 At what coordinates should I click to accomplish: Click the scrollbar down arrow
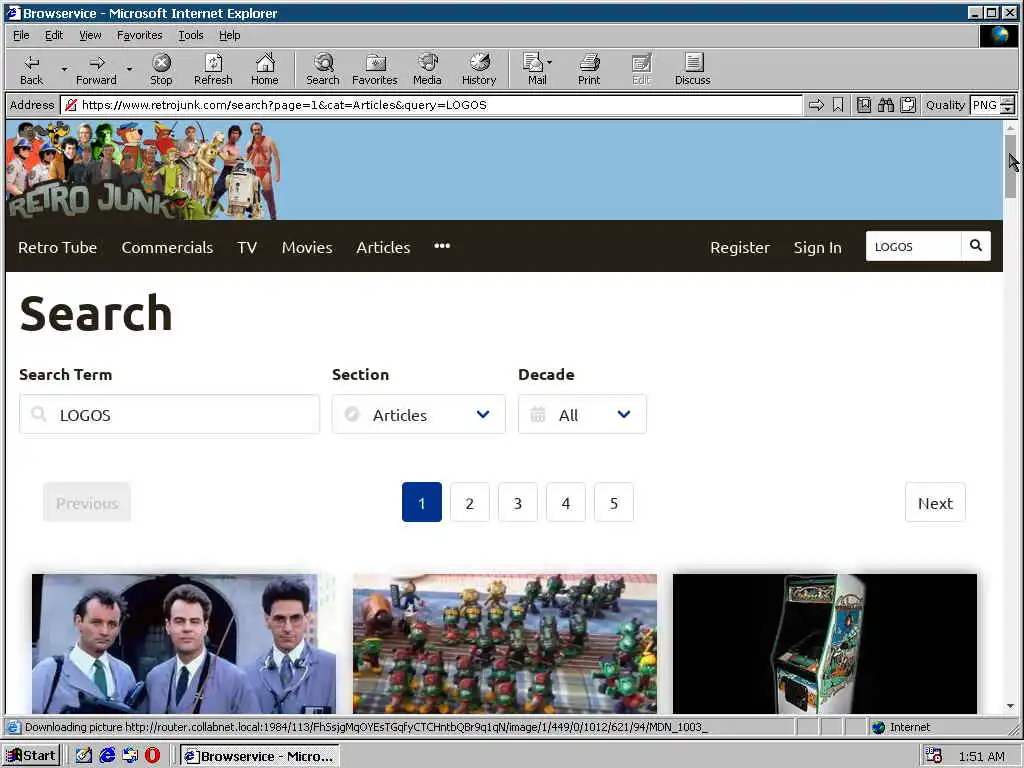[x=1010, y=706]
